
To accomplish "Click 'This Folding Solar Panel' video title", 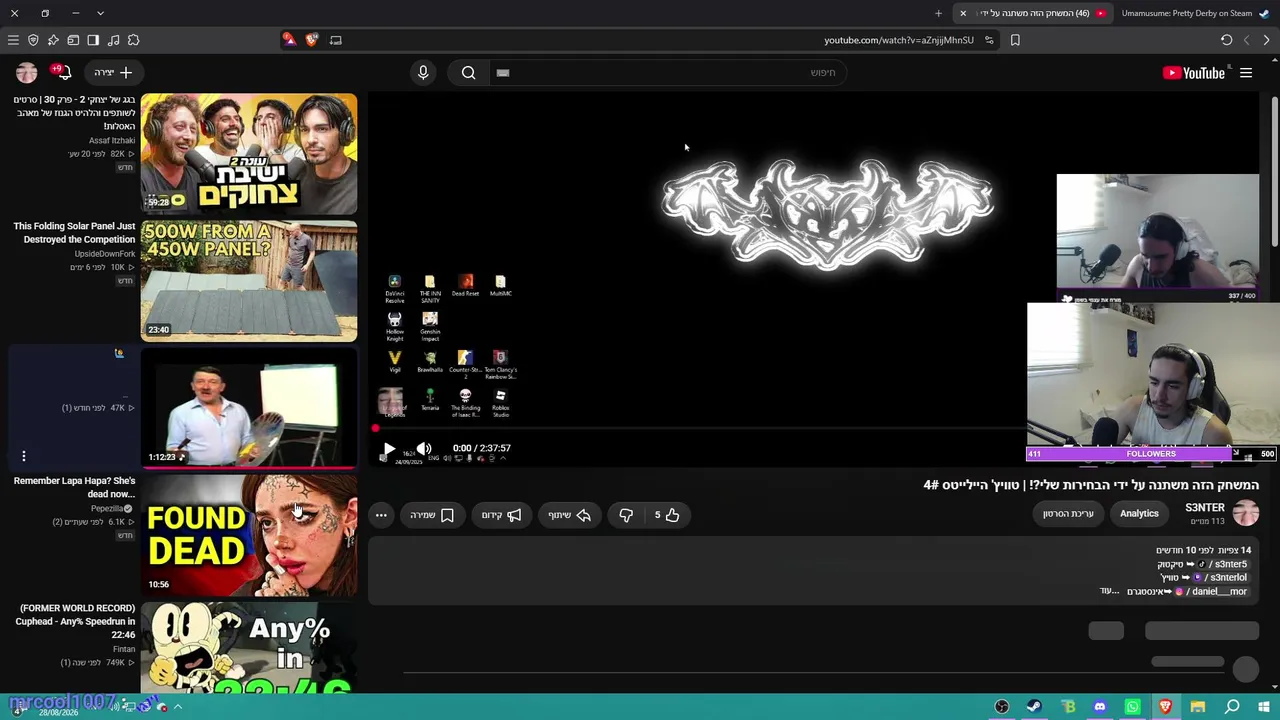I will (x=74, y=233).
